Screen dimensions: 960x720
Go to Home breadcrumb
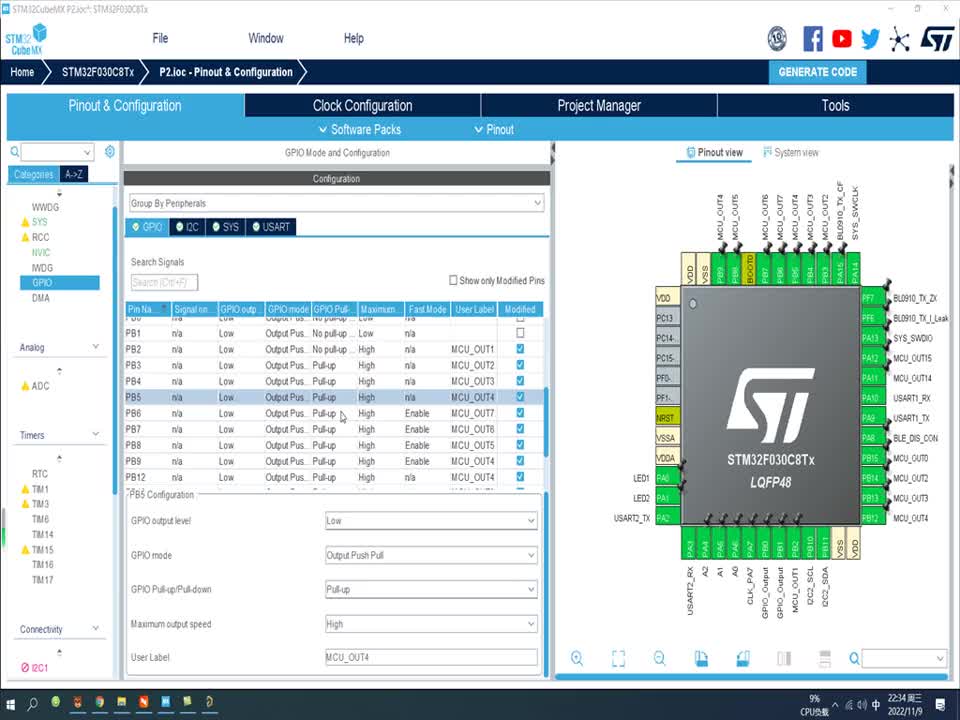(x=22, y=72)
